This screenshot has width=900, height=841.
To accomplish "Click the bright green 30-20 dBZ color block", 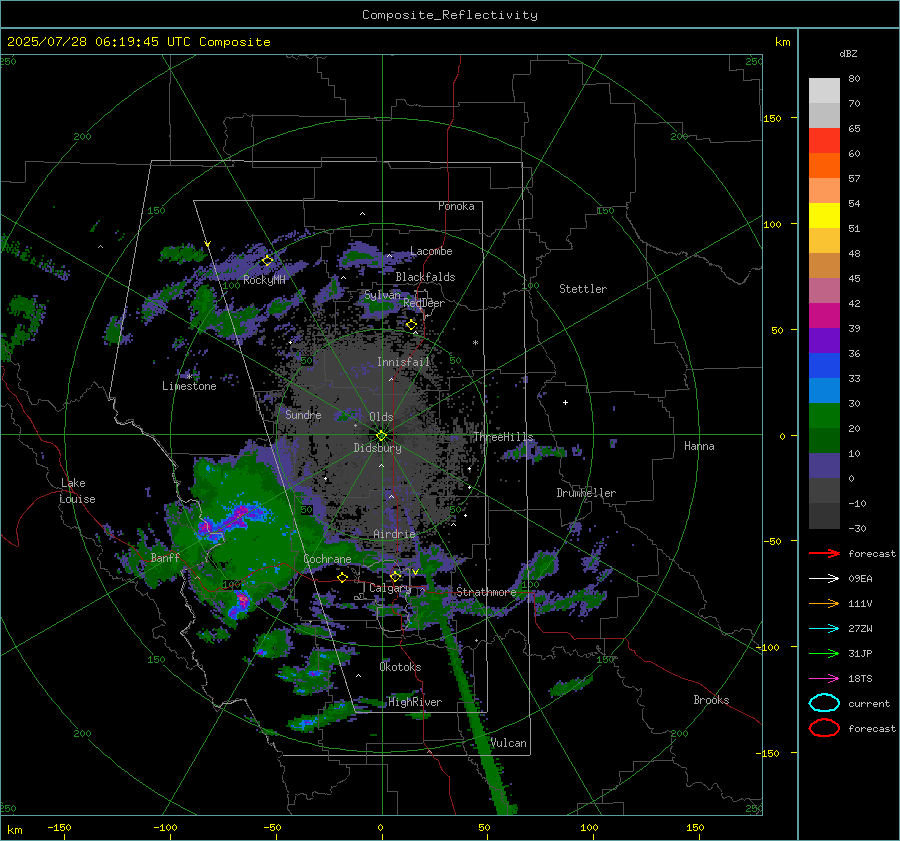I will [824, 416].
